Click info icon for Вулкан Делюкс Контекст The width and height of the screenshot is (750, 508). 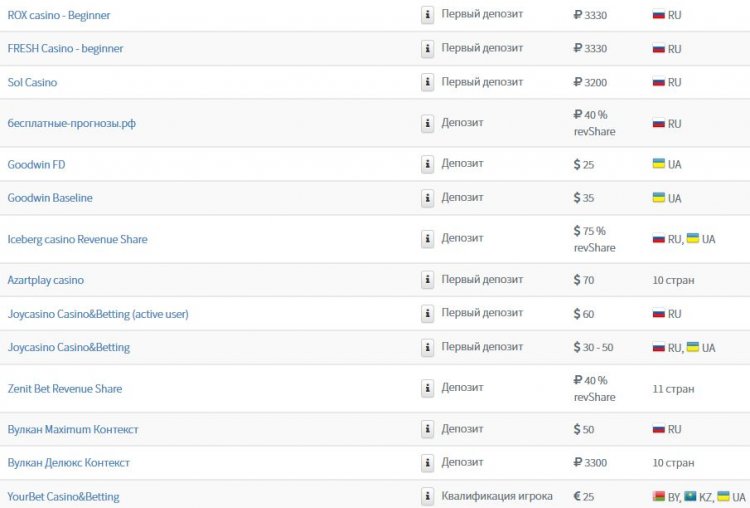(427, 463)
